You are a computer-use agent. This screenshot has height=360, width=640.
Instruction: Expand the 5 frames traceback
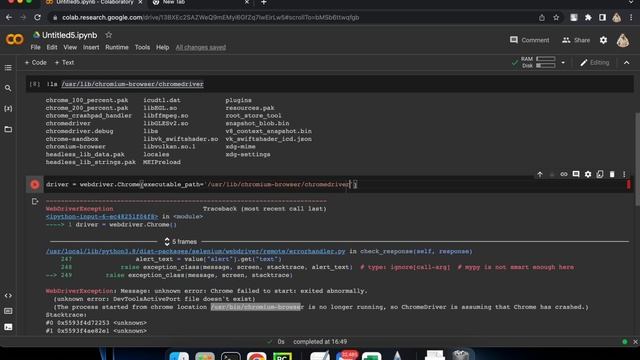coord(180,242)
